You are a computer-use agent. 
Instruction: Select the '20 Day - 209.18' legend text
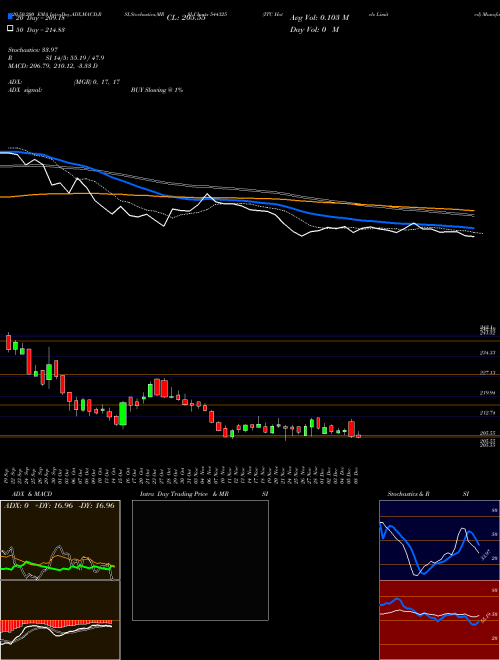click(x=40, y=18)
